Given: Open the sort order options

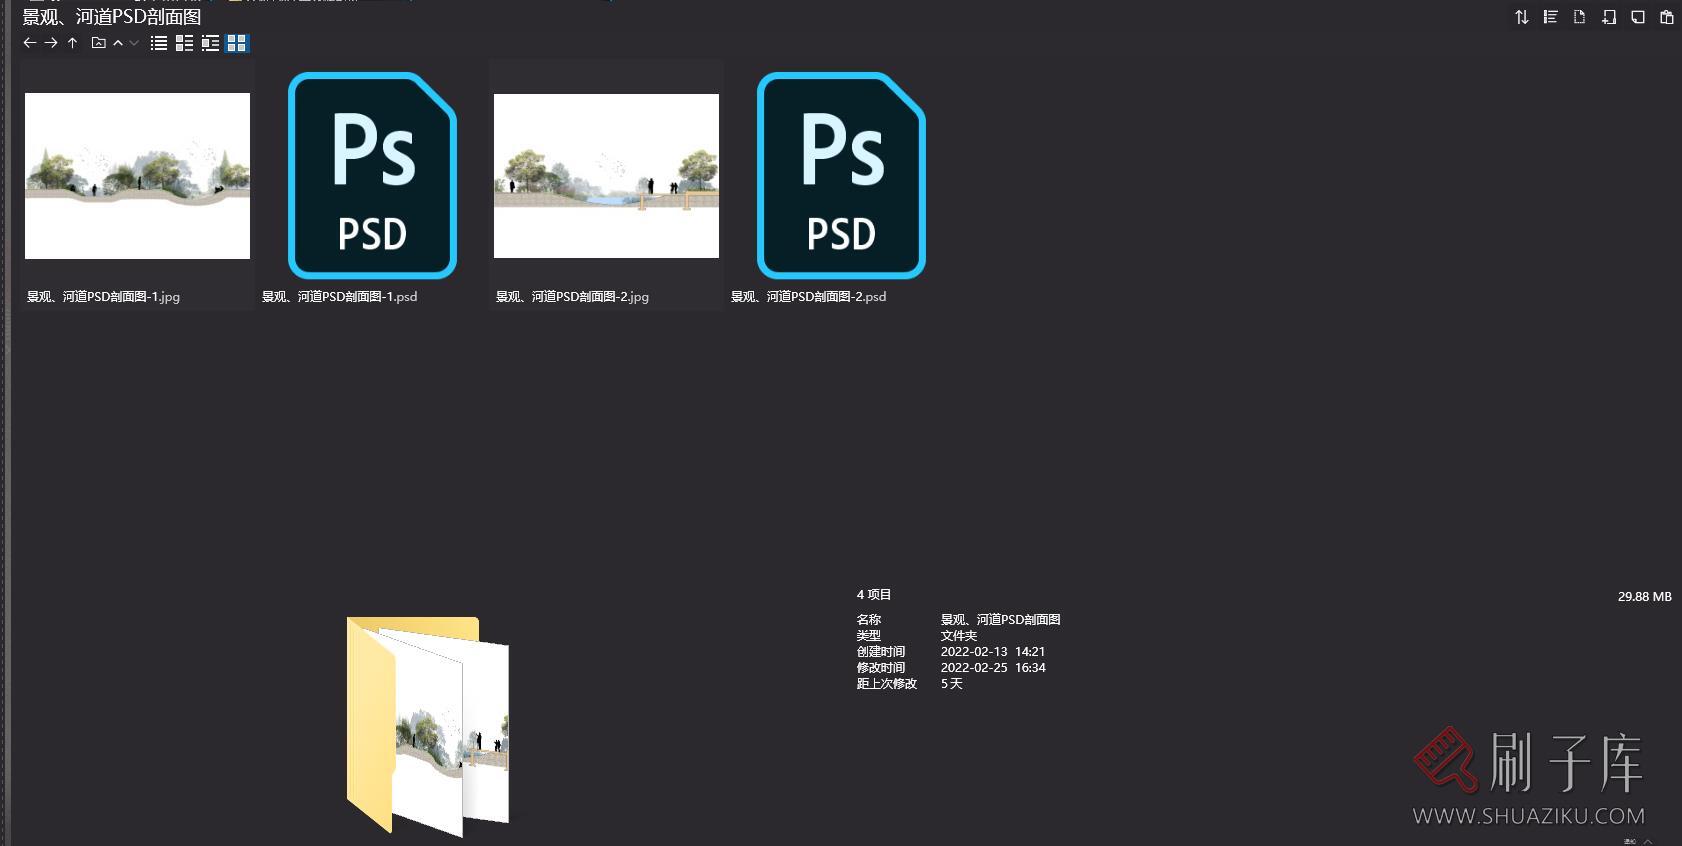Looking at the screenshot, I should 1521,17.
